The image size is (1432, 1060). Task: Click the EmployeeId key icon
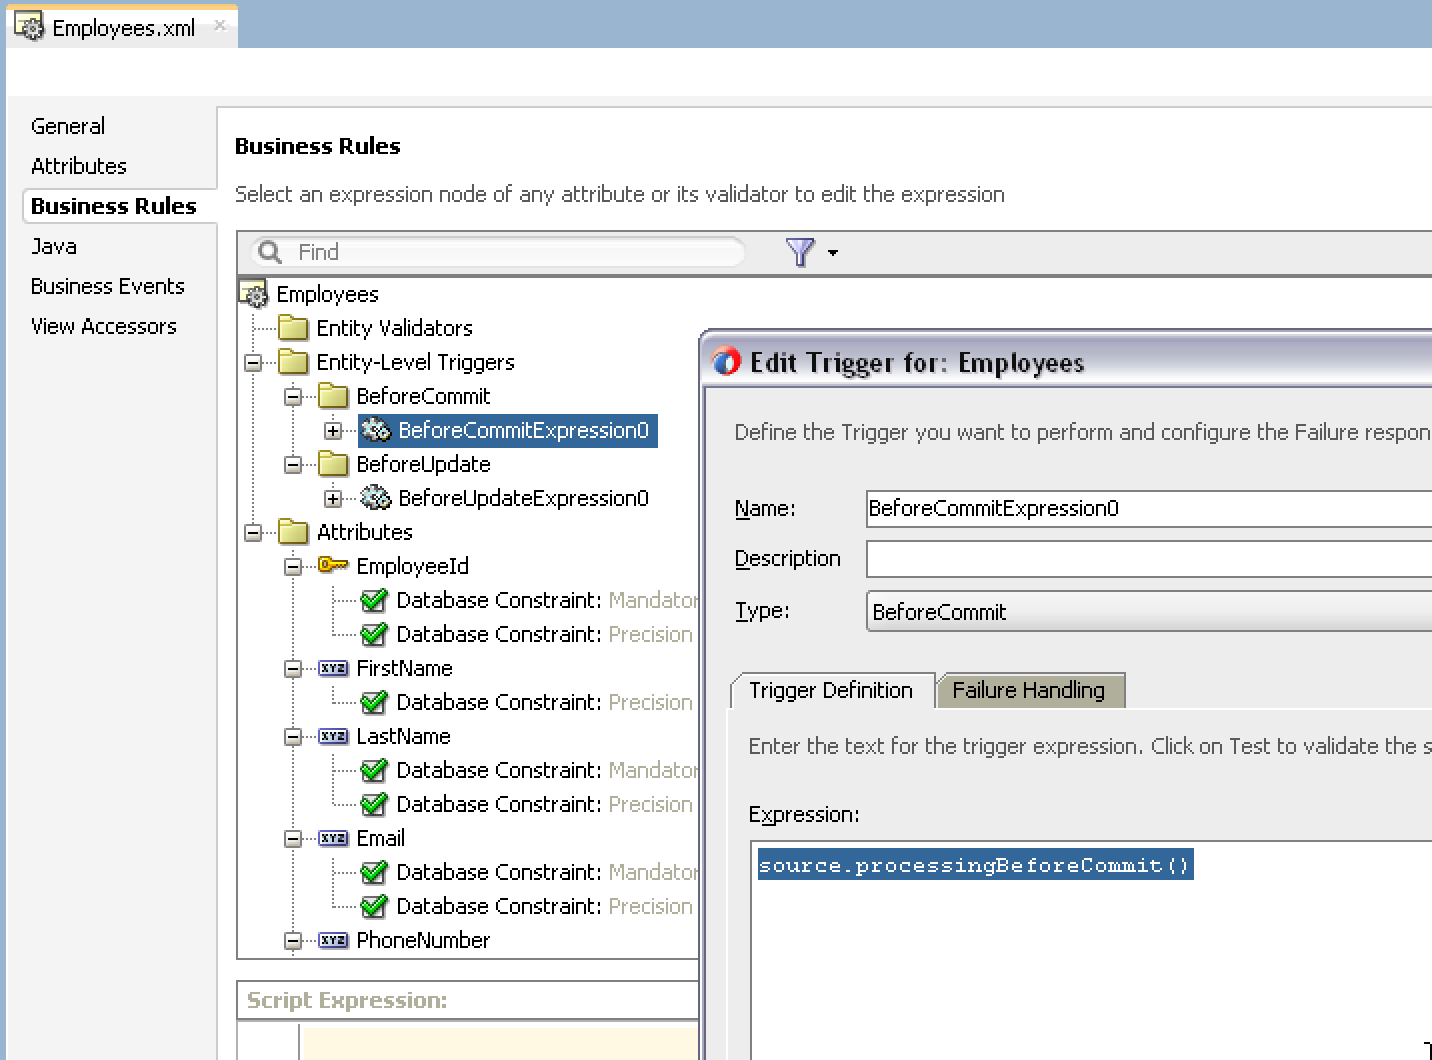[x=333, y=565]
